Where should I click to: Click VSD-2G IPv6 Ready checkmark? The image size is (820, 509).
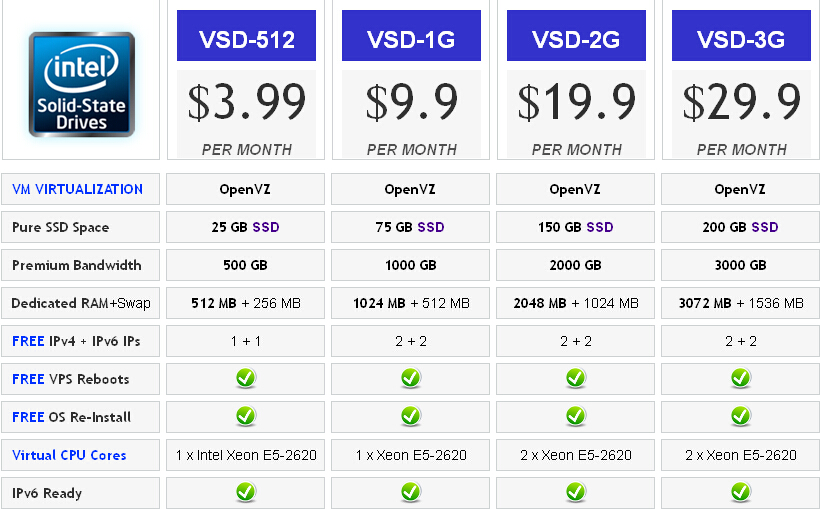[575, 492]
